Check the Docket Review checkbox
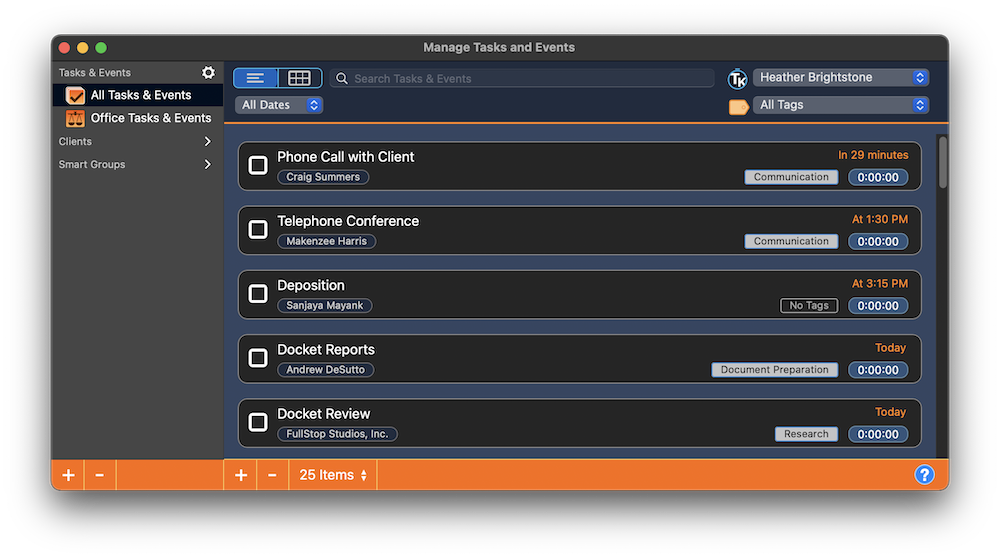 coord(258,422)
